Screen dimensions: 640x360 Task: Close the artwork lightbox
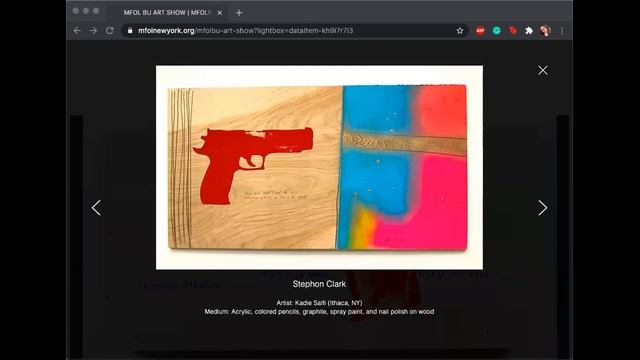coord(542,70)
